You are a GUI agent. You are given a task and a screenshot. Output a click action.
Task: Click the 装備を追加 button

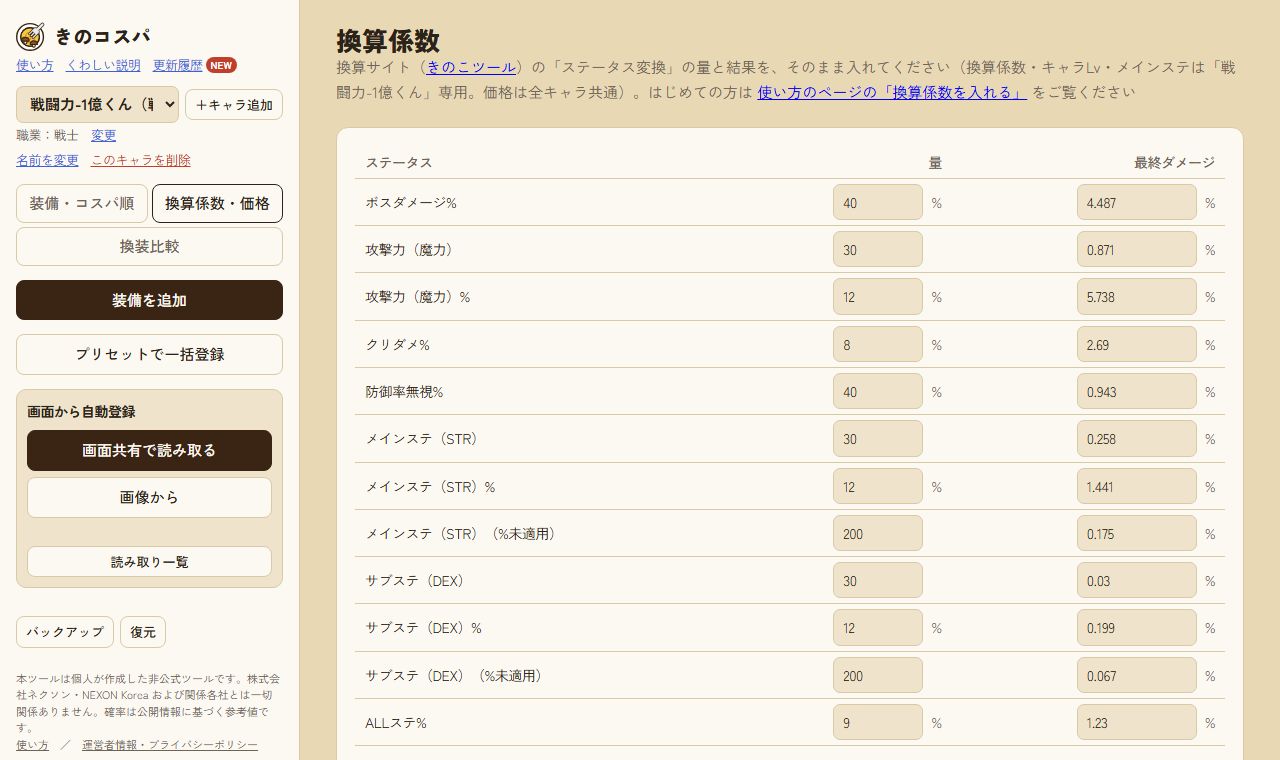149,300
